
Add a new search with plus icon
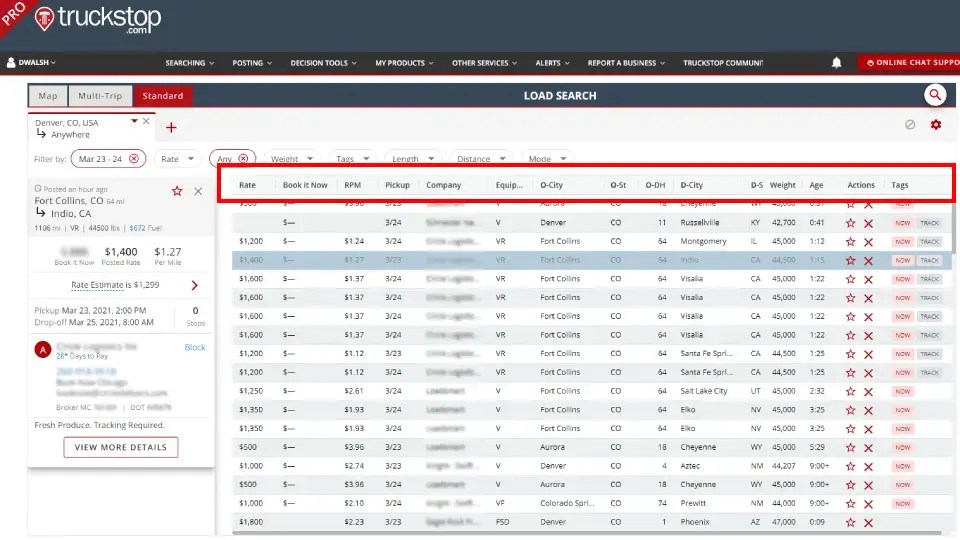pos(171,127)
